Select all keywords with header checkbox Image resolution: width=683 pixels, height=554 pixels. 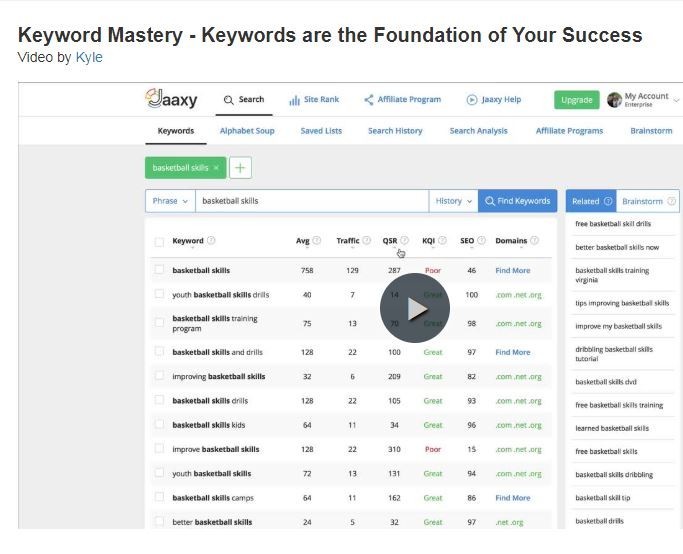[159, 242]
